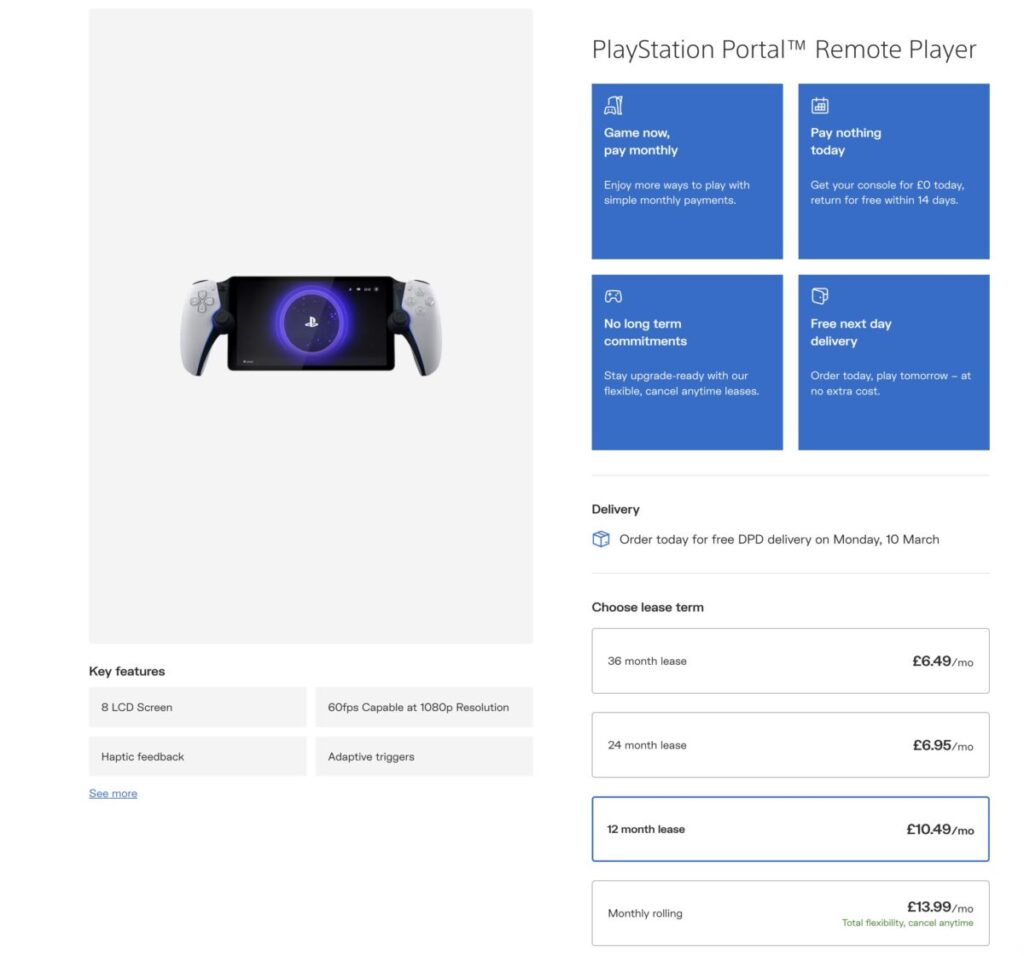Select the 36 month lease option
Viewport: 1024px width, 956px height.
(x=790, y=661)
